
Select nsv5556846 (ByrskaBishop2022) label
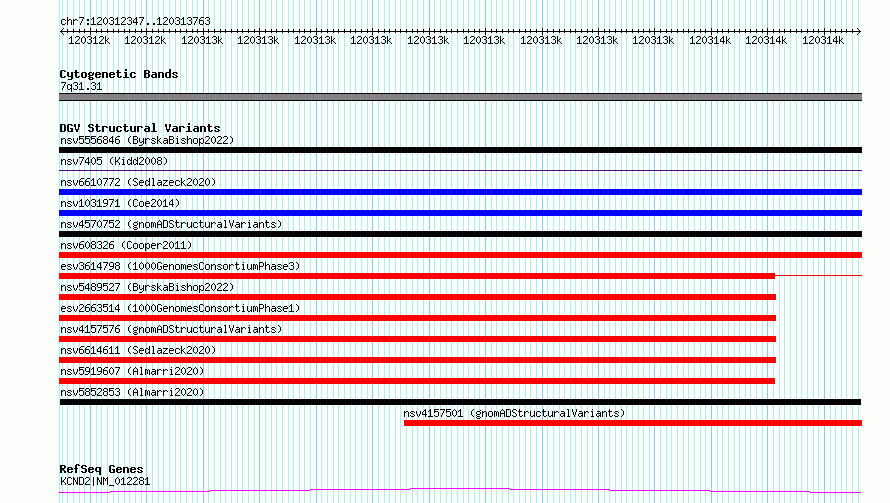147,140
